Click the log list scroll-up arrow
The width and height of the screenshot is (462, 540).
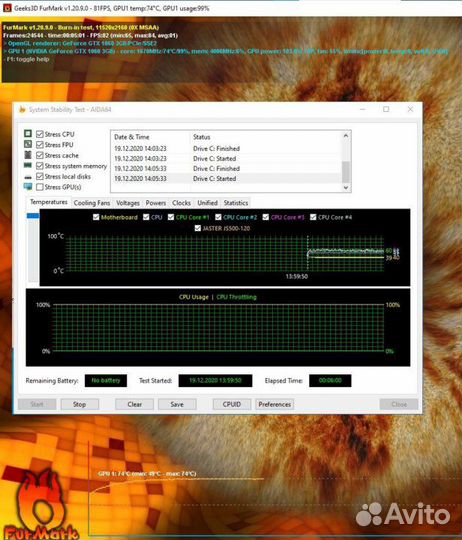[346, 136]
